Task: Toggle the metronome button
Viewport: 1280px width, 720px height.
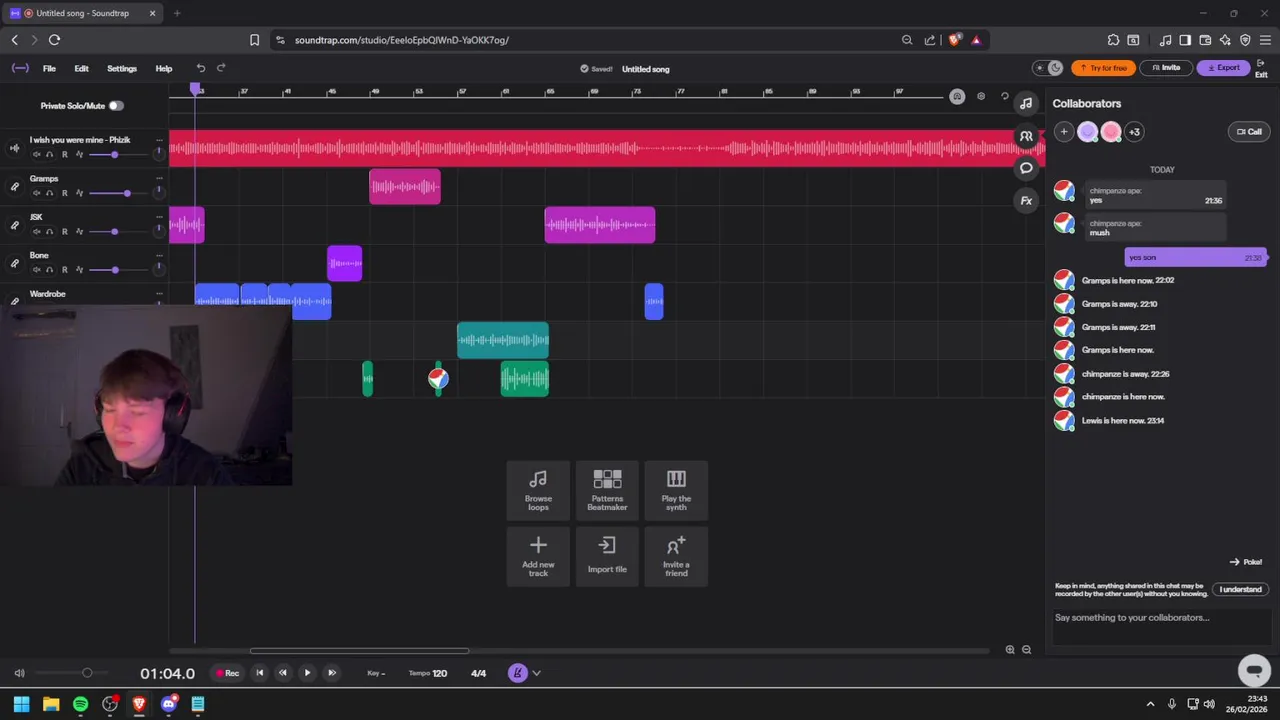Action: [x=517, y=673]
